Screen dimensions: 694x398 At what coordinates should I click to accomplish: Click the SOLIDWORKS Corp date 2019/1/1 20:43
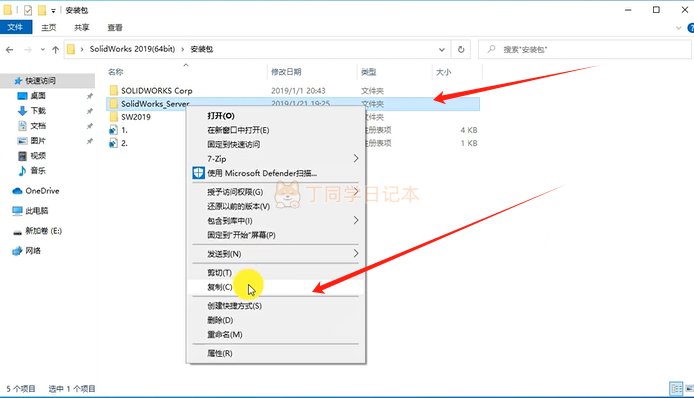(x=298, y=91)
